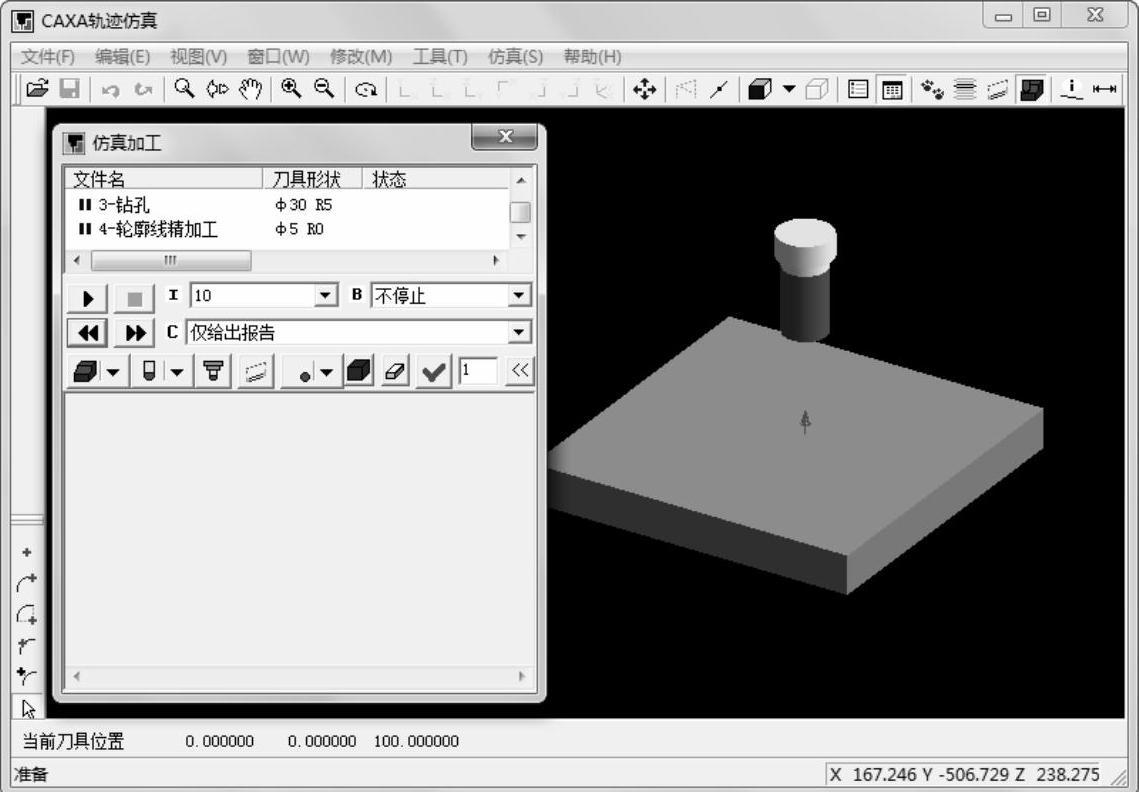Open the 仿真(S) menu
The width and height of the screenshot is (1139, 792).
tap(515, 57)
